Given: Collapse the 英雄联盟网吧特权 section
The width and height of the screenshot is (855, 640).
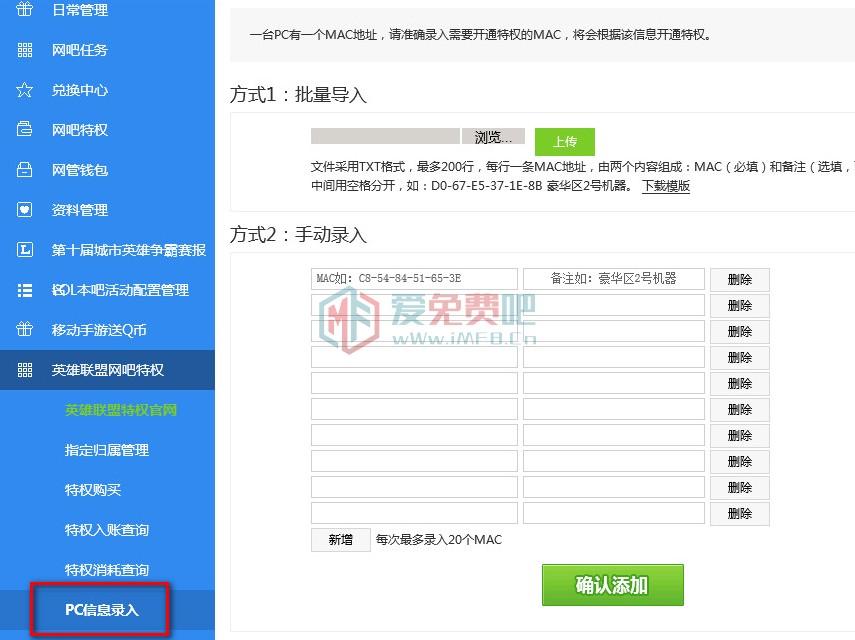Looking at the screenshot, I should tap(107, 370).
